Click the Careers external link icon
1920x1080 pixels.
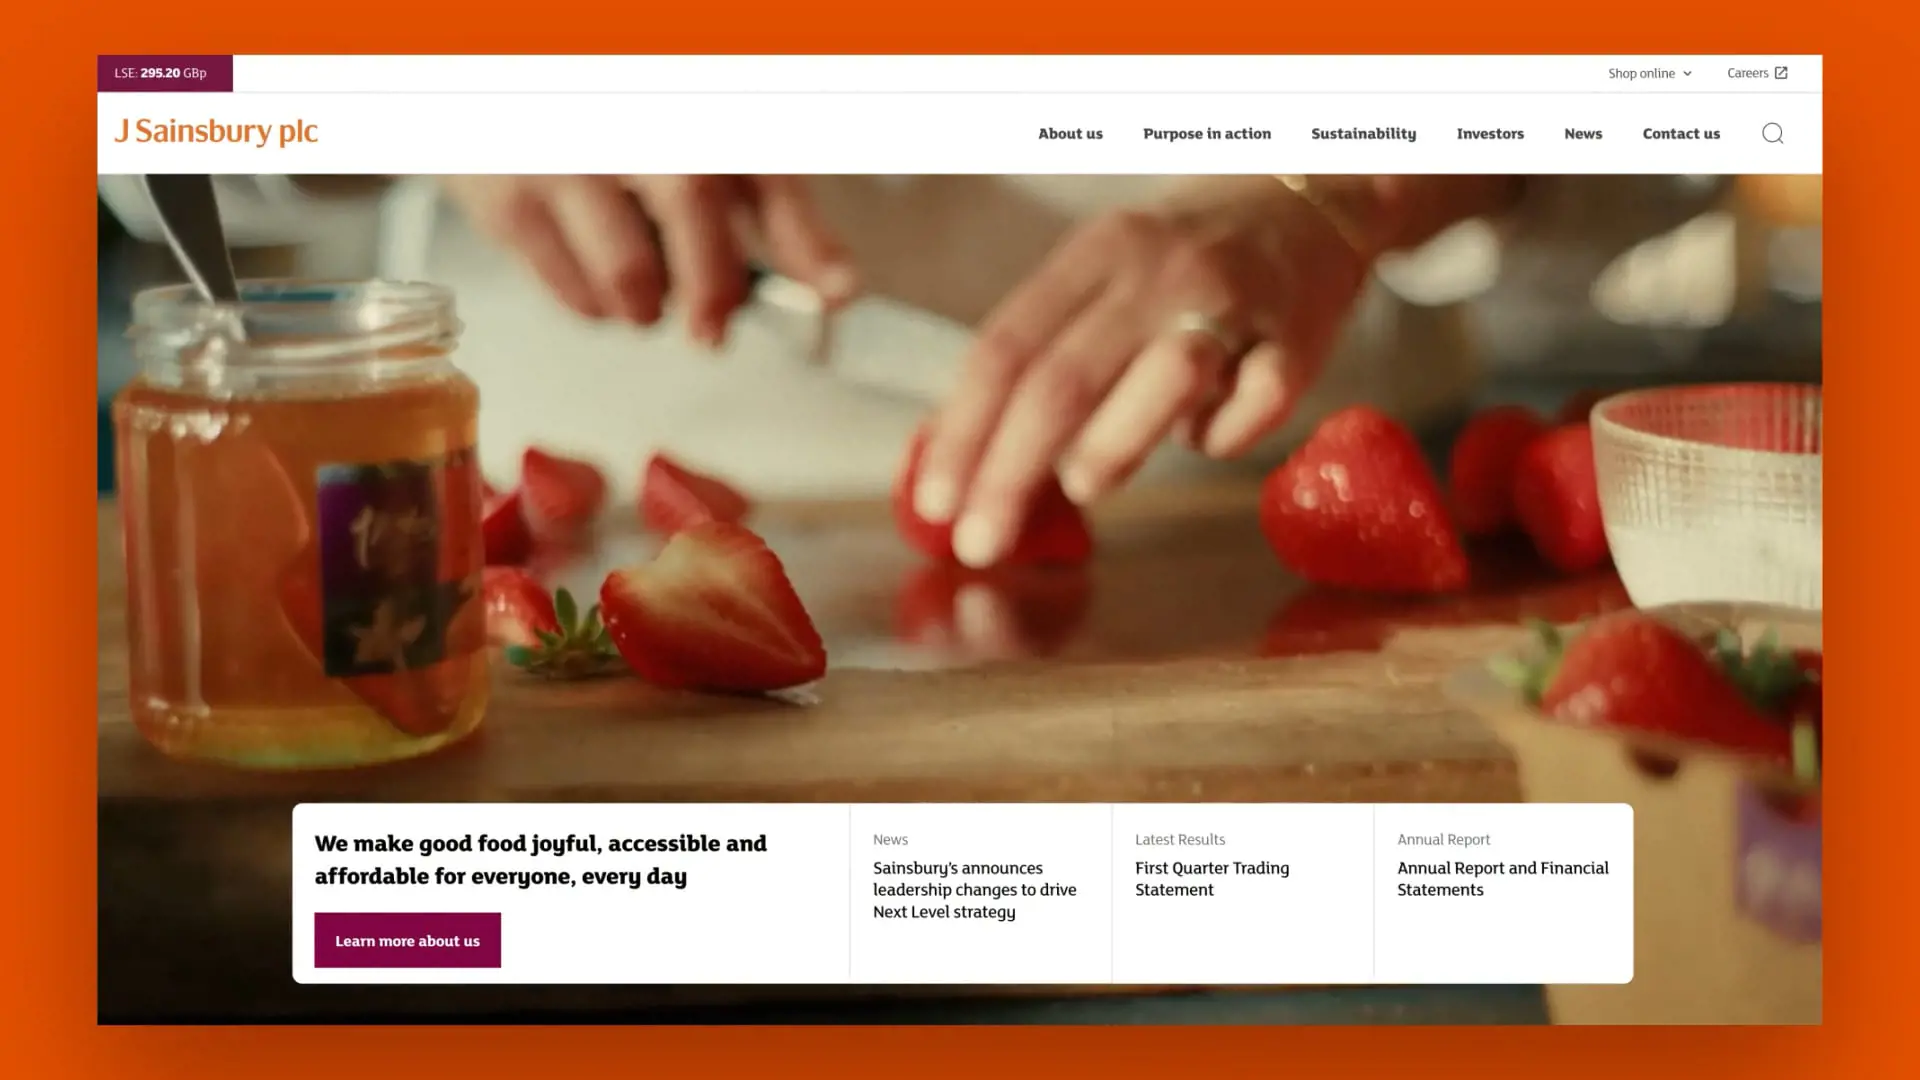(x=1781, y=73)
